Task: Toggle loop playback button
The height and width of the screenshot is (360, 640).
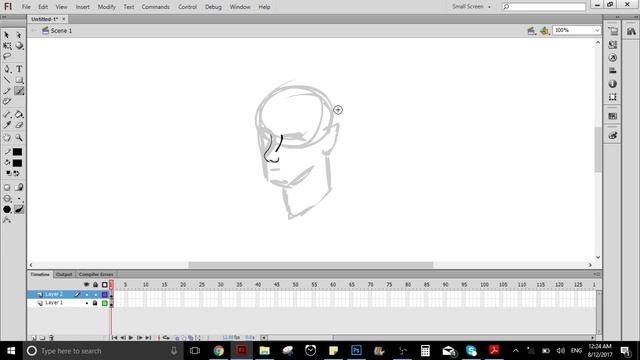Action: (x=166, y=338)
